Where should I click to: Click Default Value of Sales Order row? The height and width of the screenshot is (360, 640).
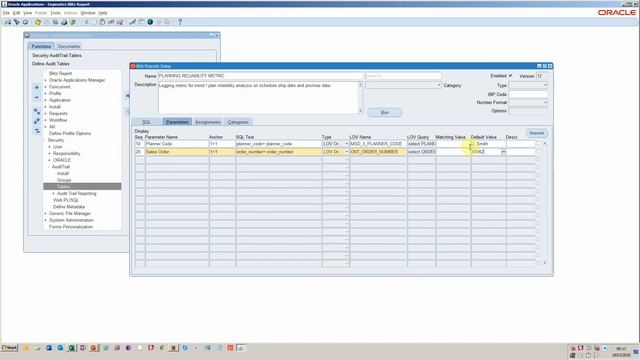pyautogui.click(x=486, y=152)
